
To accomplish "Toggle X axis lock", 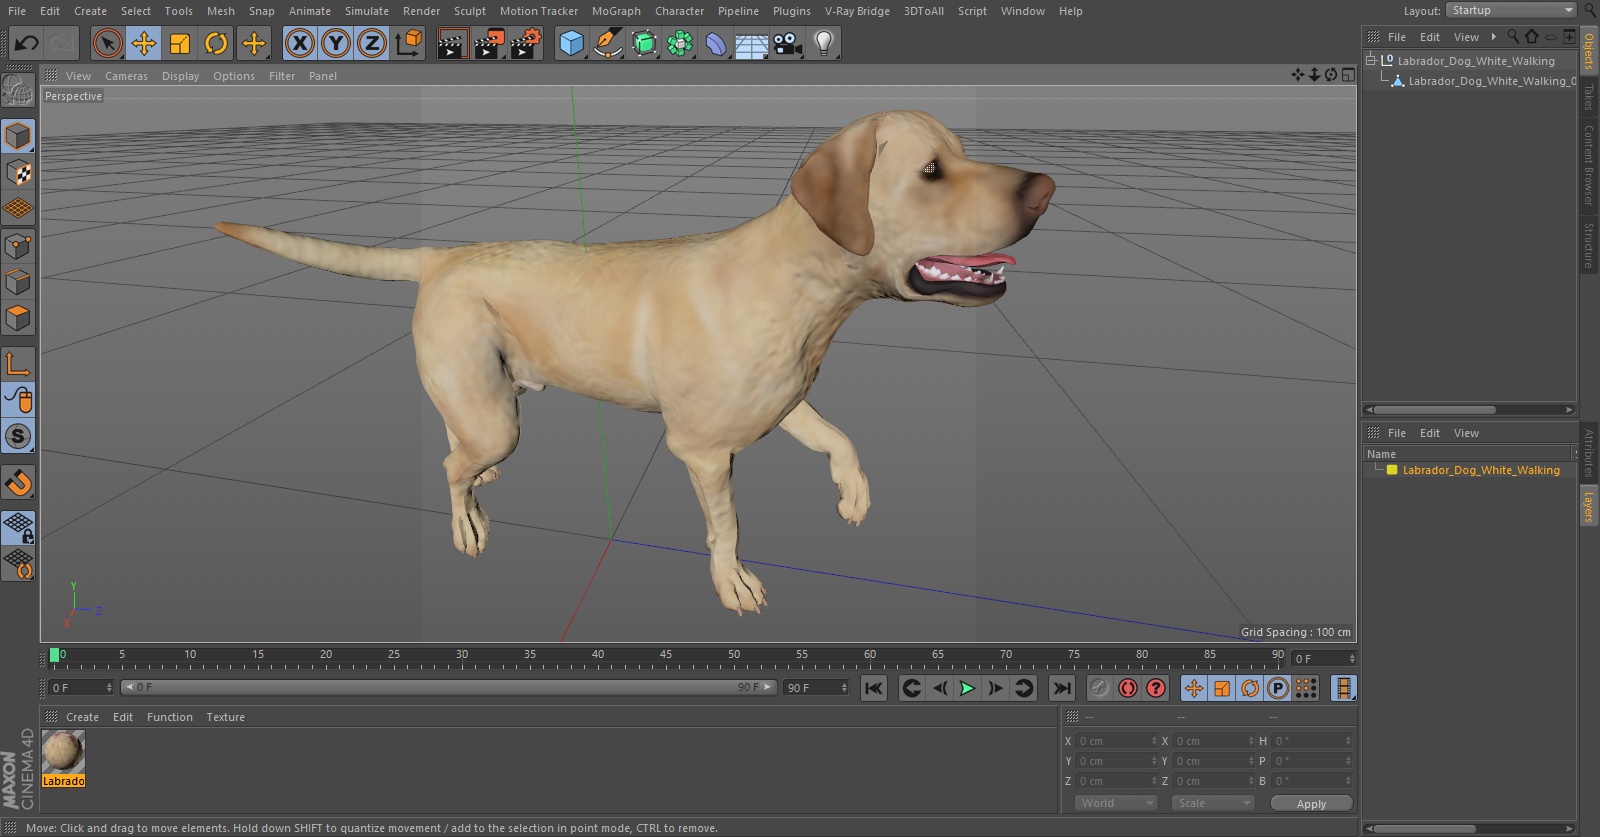I will [299, 43].
